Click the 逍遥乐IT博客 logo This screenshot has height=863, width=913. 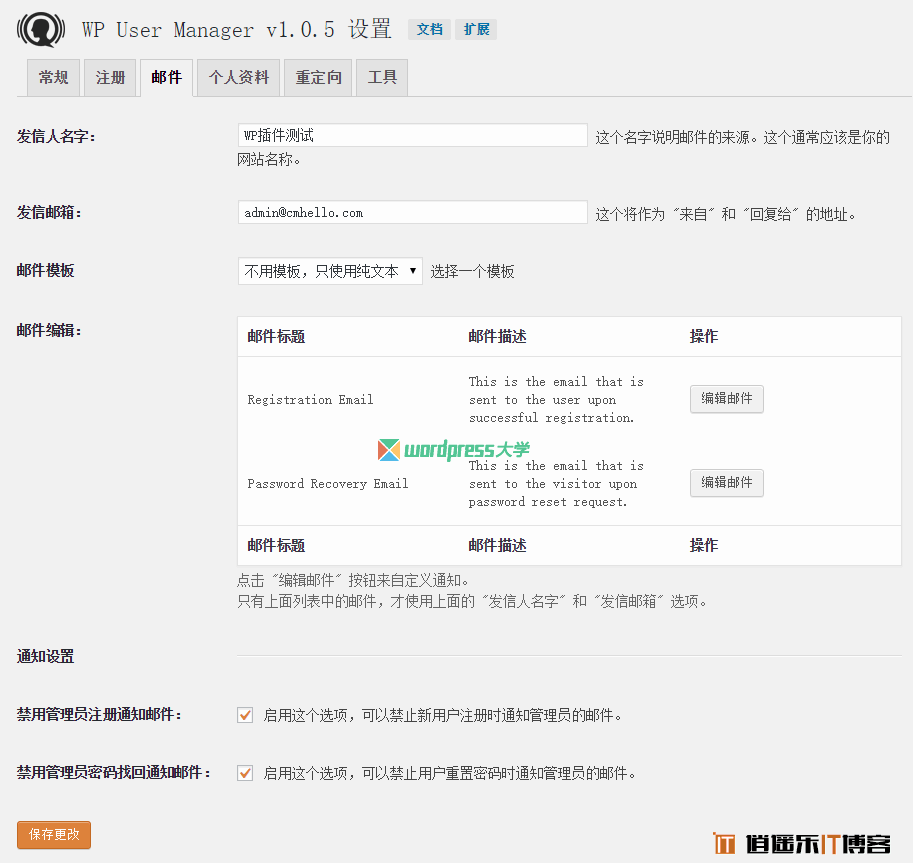[801, 844]
